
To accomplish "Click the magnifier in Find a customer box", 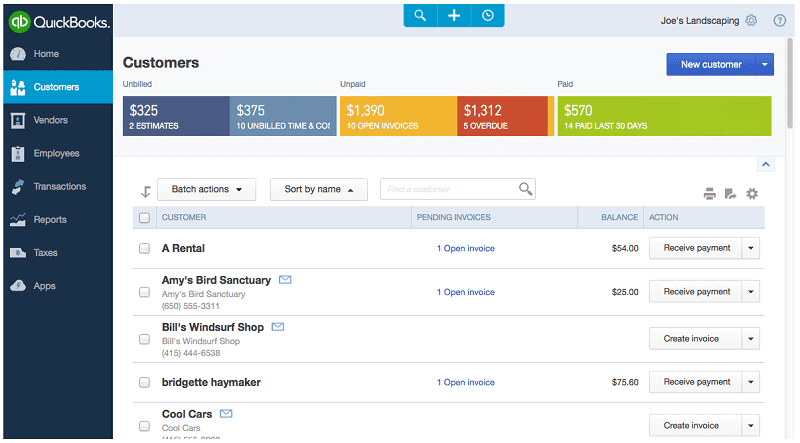I will [x=526, y=189].
